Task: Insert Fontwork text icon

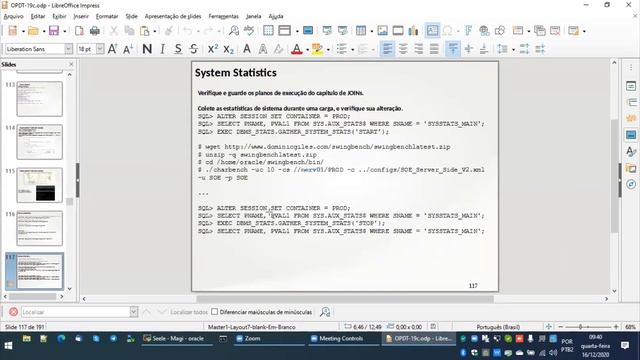Action: coord(468,31)
